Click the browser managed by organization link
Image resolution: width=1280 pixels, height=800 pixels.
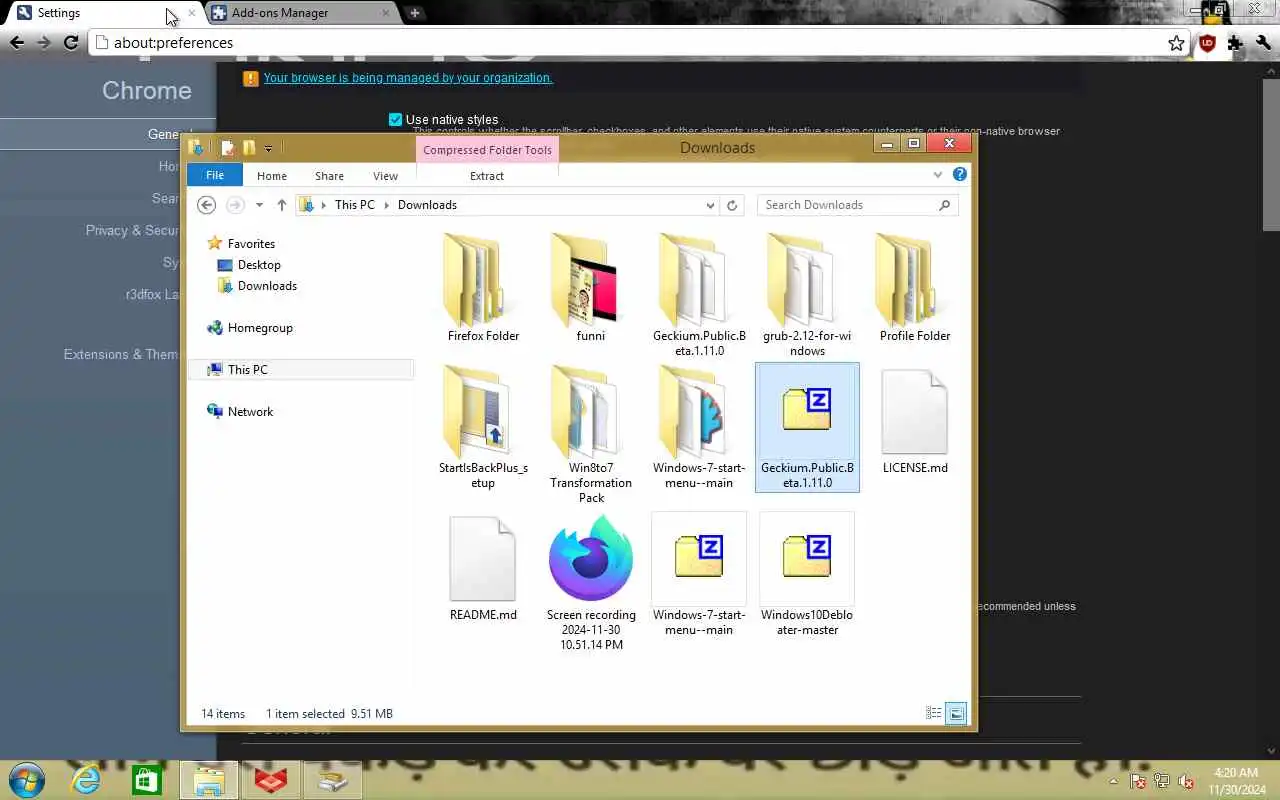[x=407, y=78]
